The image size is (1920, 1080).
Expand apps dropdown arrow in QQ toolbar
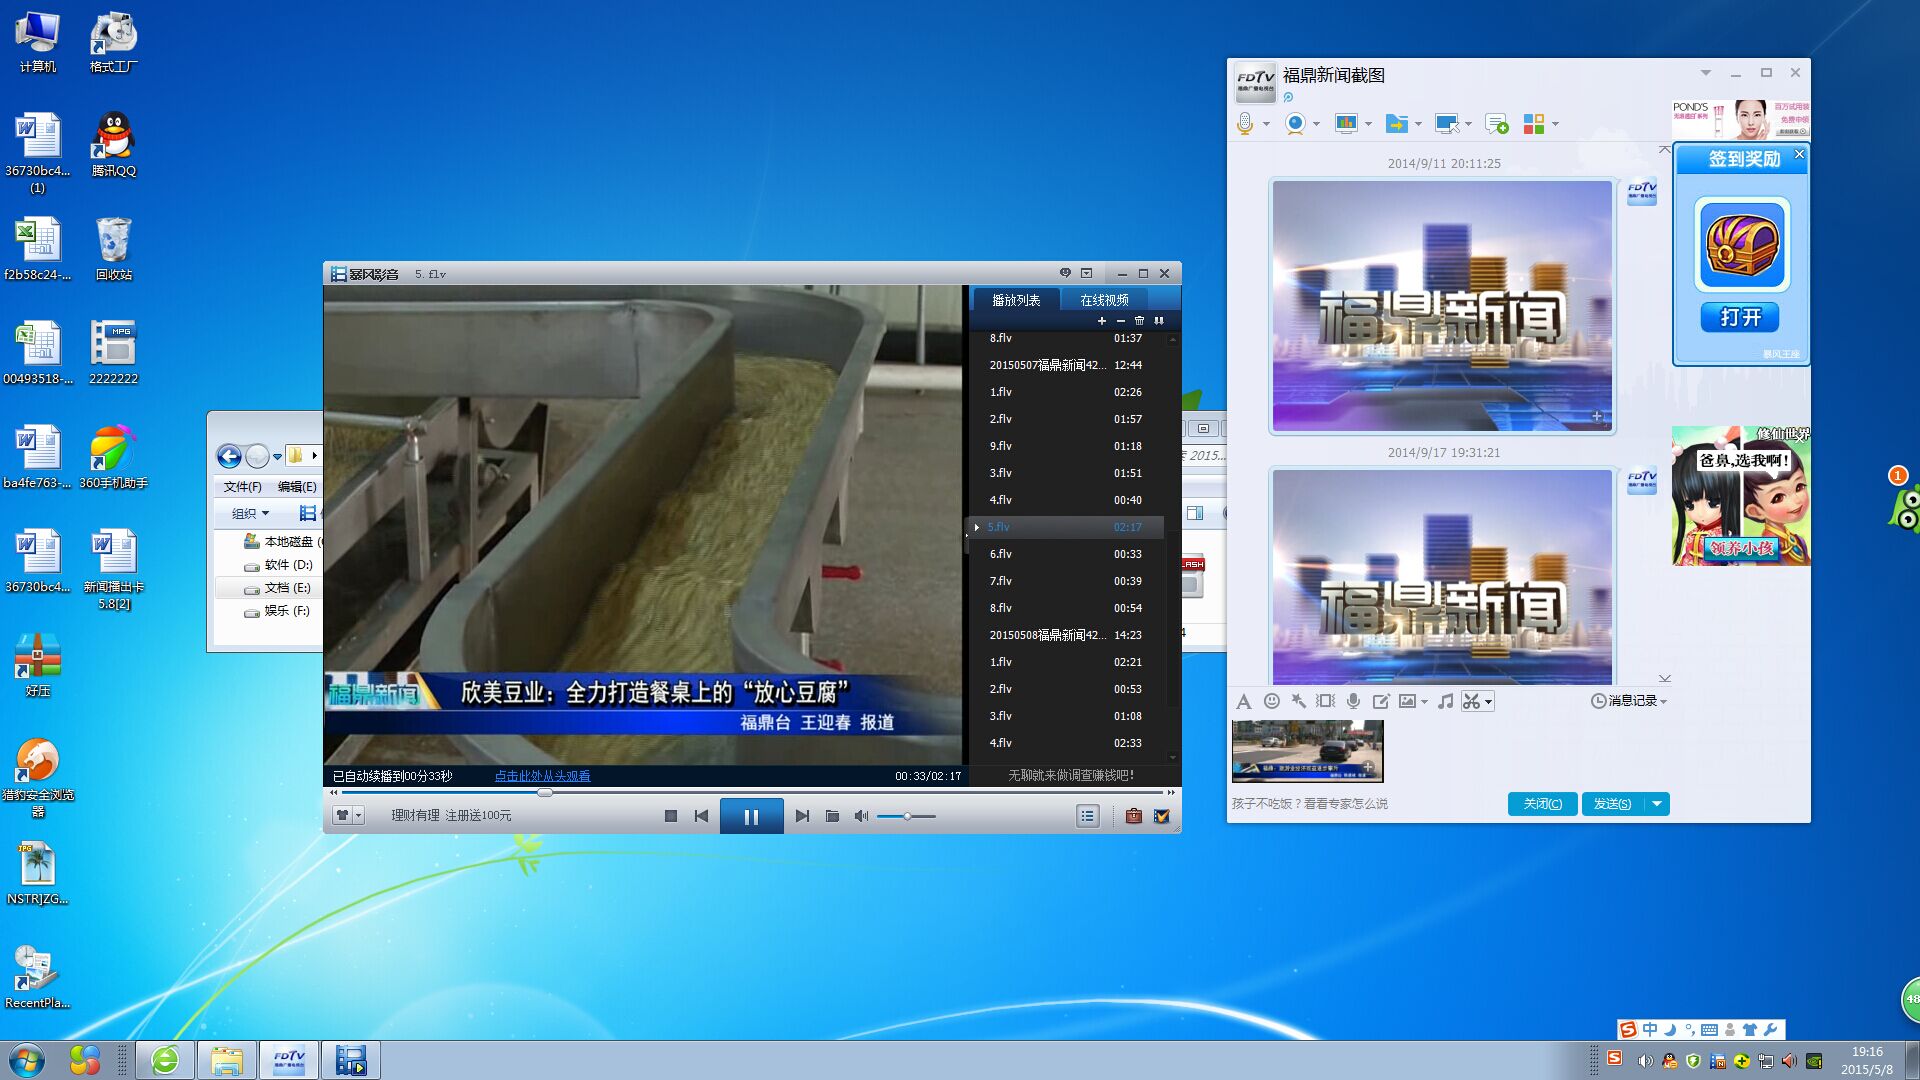click(1555, 124)
